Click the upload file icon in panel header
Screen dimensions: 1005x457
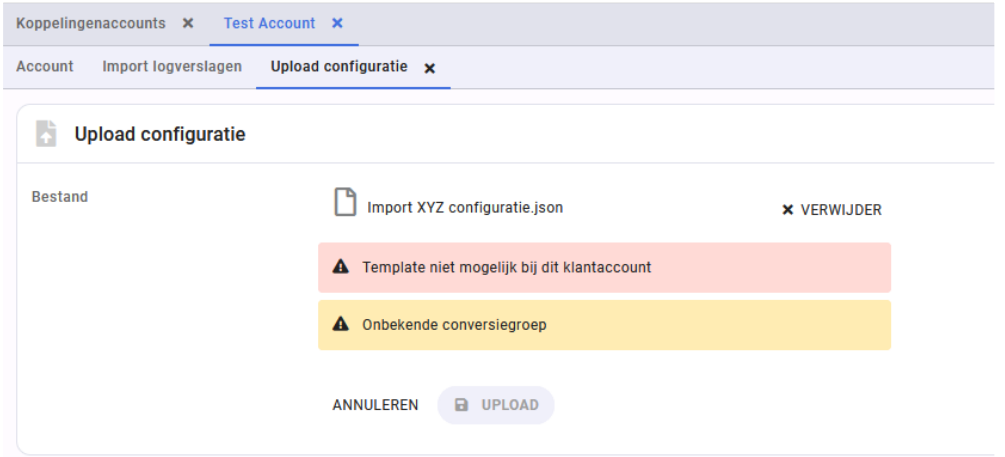tap(46, 134)
